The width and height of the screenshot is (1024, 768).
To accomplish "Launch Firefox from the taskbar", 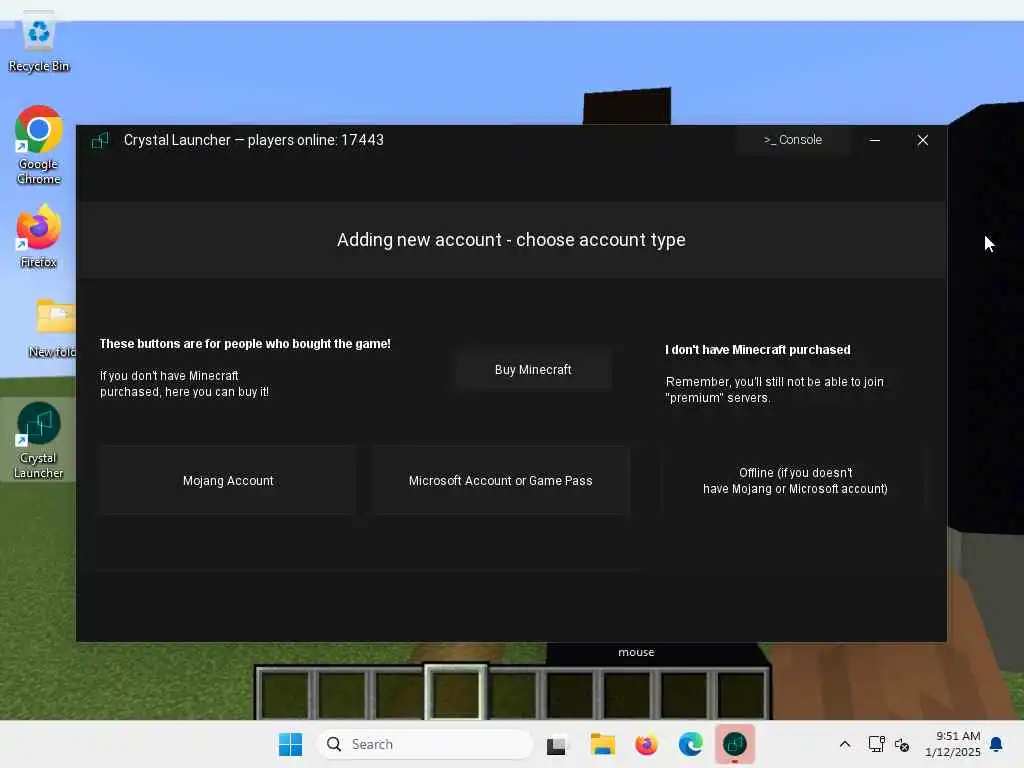I will coord(646,744).
